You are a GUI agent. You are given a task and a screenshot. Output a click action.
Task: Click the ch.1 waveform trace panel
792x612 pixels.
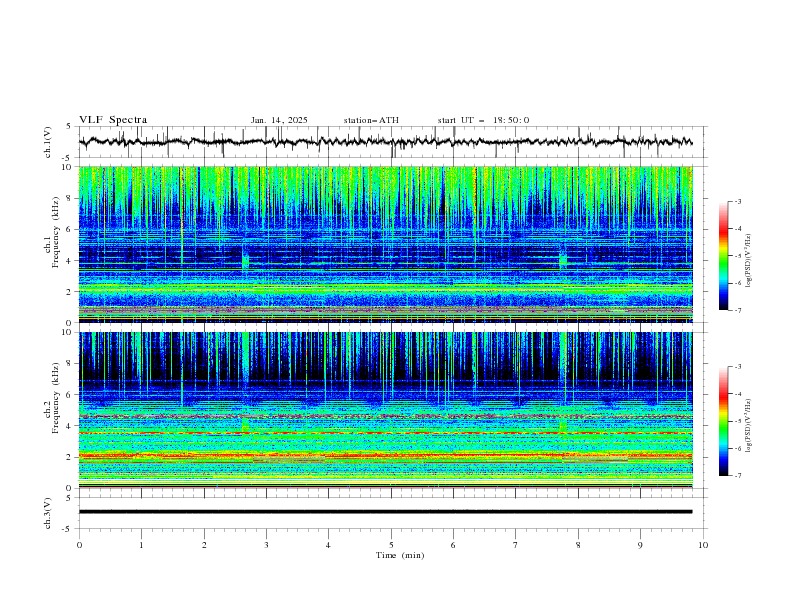point(393,142)
